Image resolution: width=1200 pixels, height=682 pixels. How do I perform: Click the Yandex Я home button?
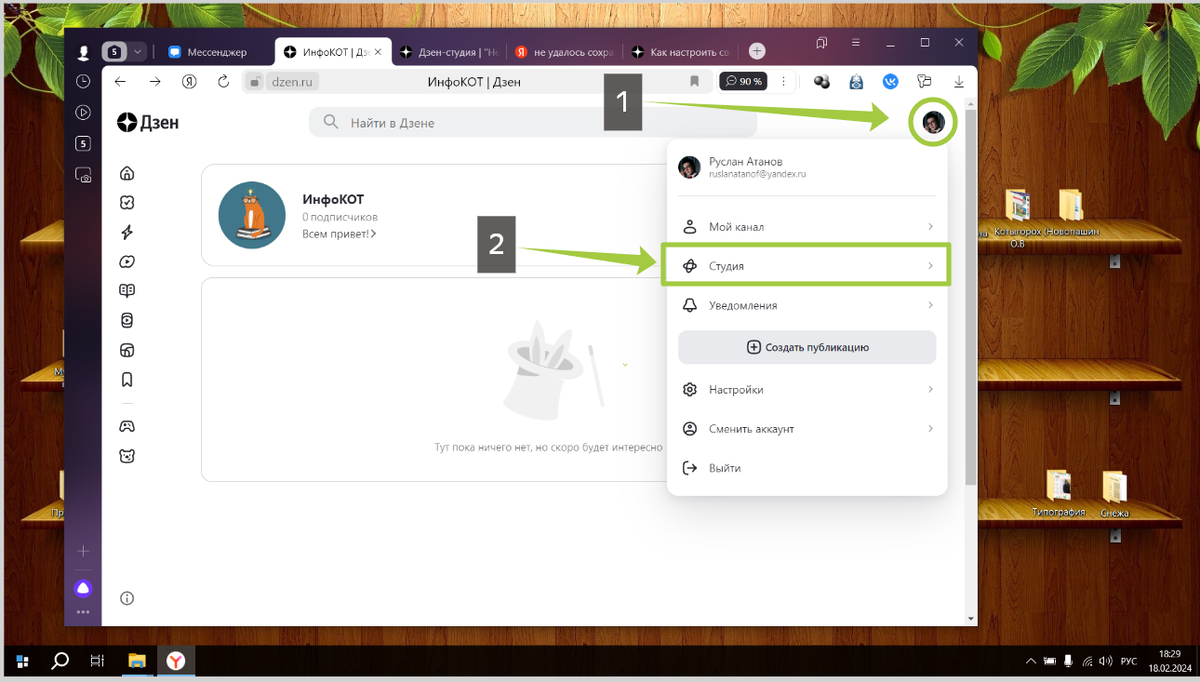pos(189,81)
